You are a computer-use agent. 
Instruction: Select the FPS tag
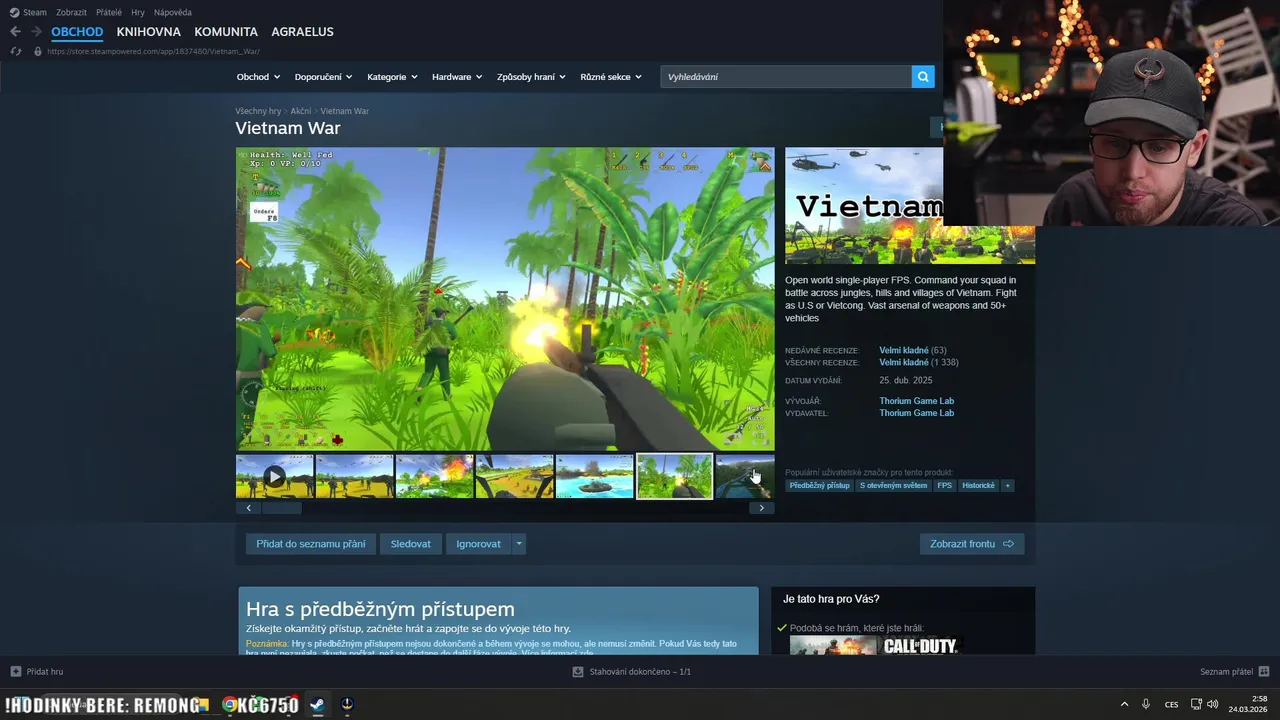pos(945,485)
